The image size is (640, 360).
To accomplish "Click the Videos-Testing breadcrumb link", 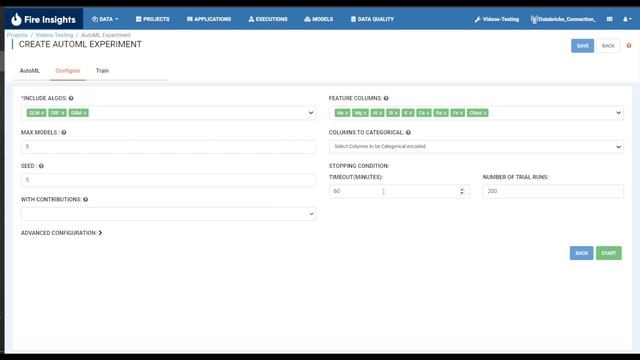I will [54, 35].
